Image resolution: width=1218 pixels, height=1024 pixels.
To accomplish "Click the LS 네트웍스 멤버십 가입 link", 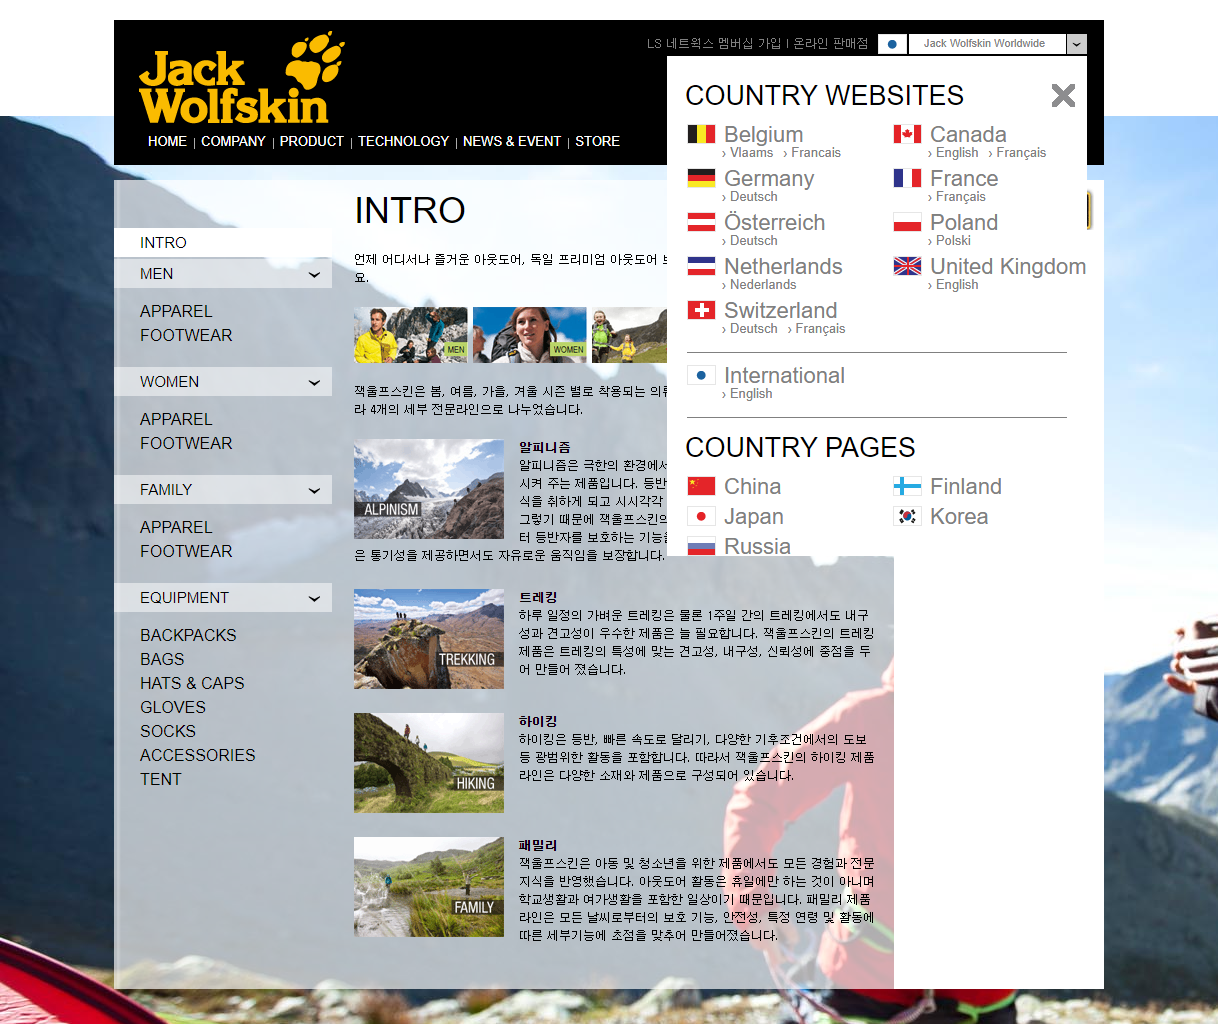I will [714, 44].
